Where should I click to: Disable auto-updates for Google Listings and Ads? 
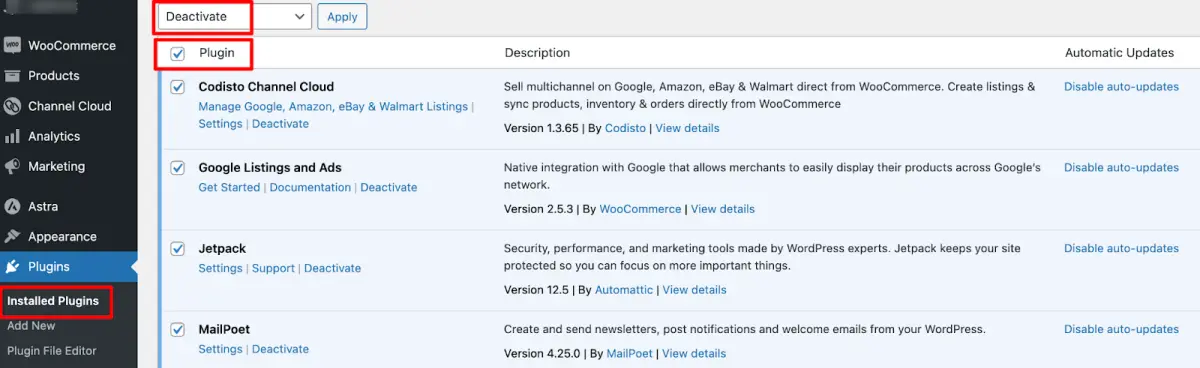[1121, 168]
